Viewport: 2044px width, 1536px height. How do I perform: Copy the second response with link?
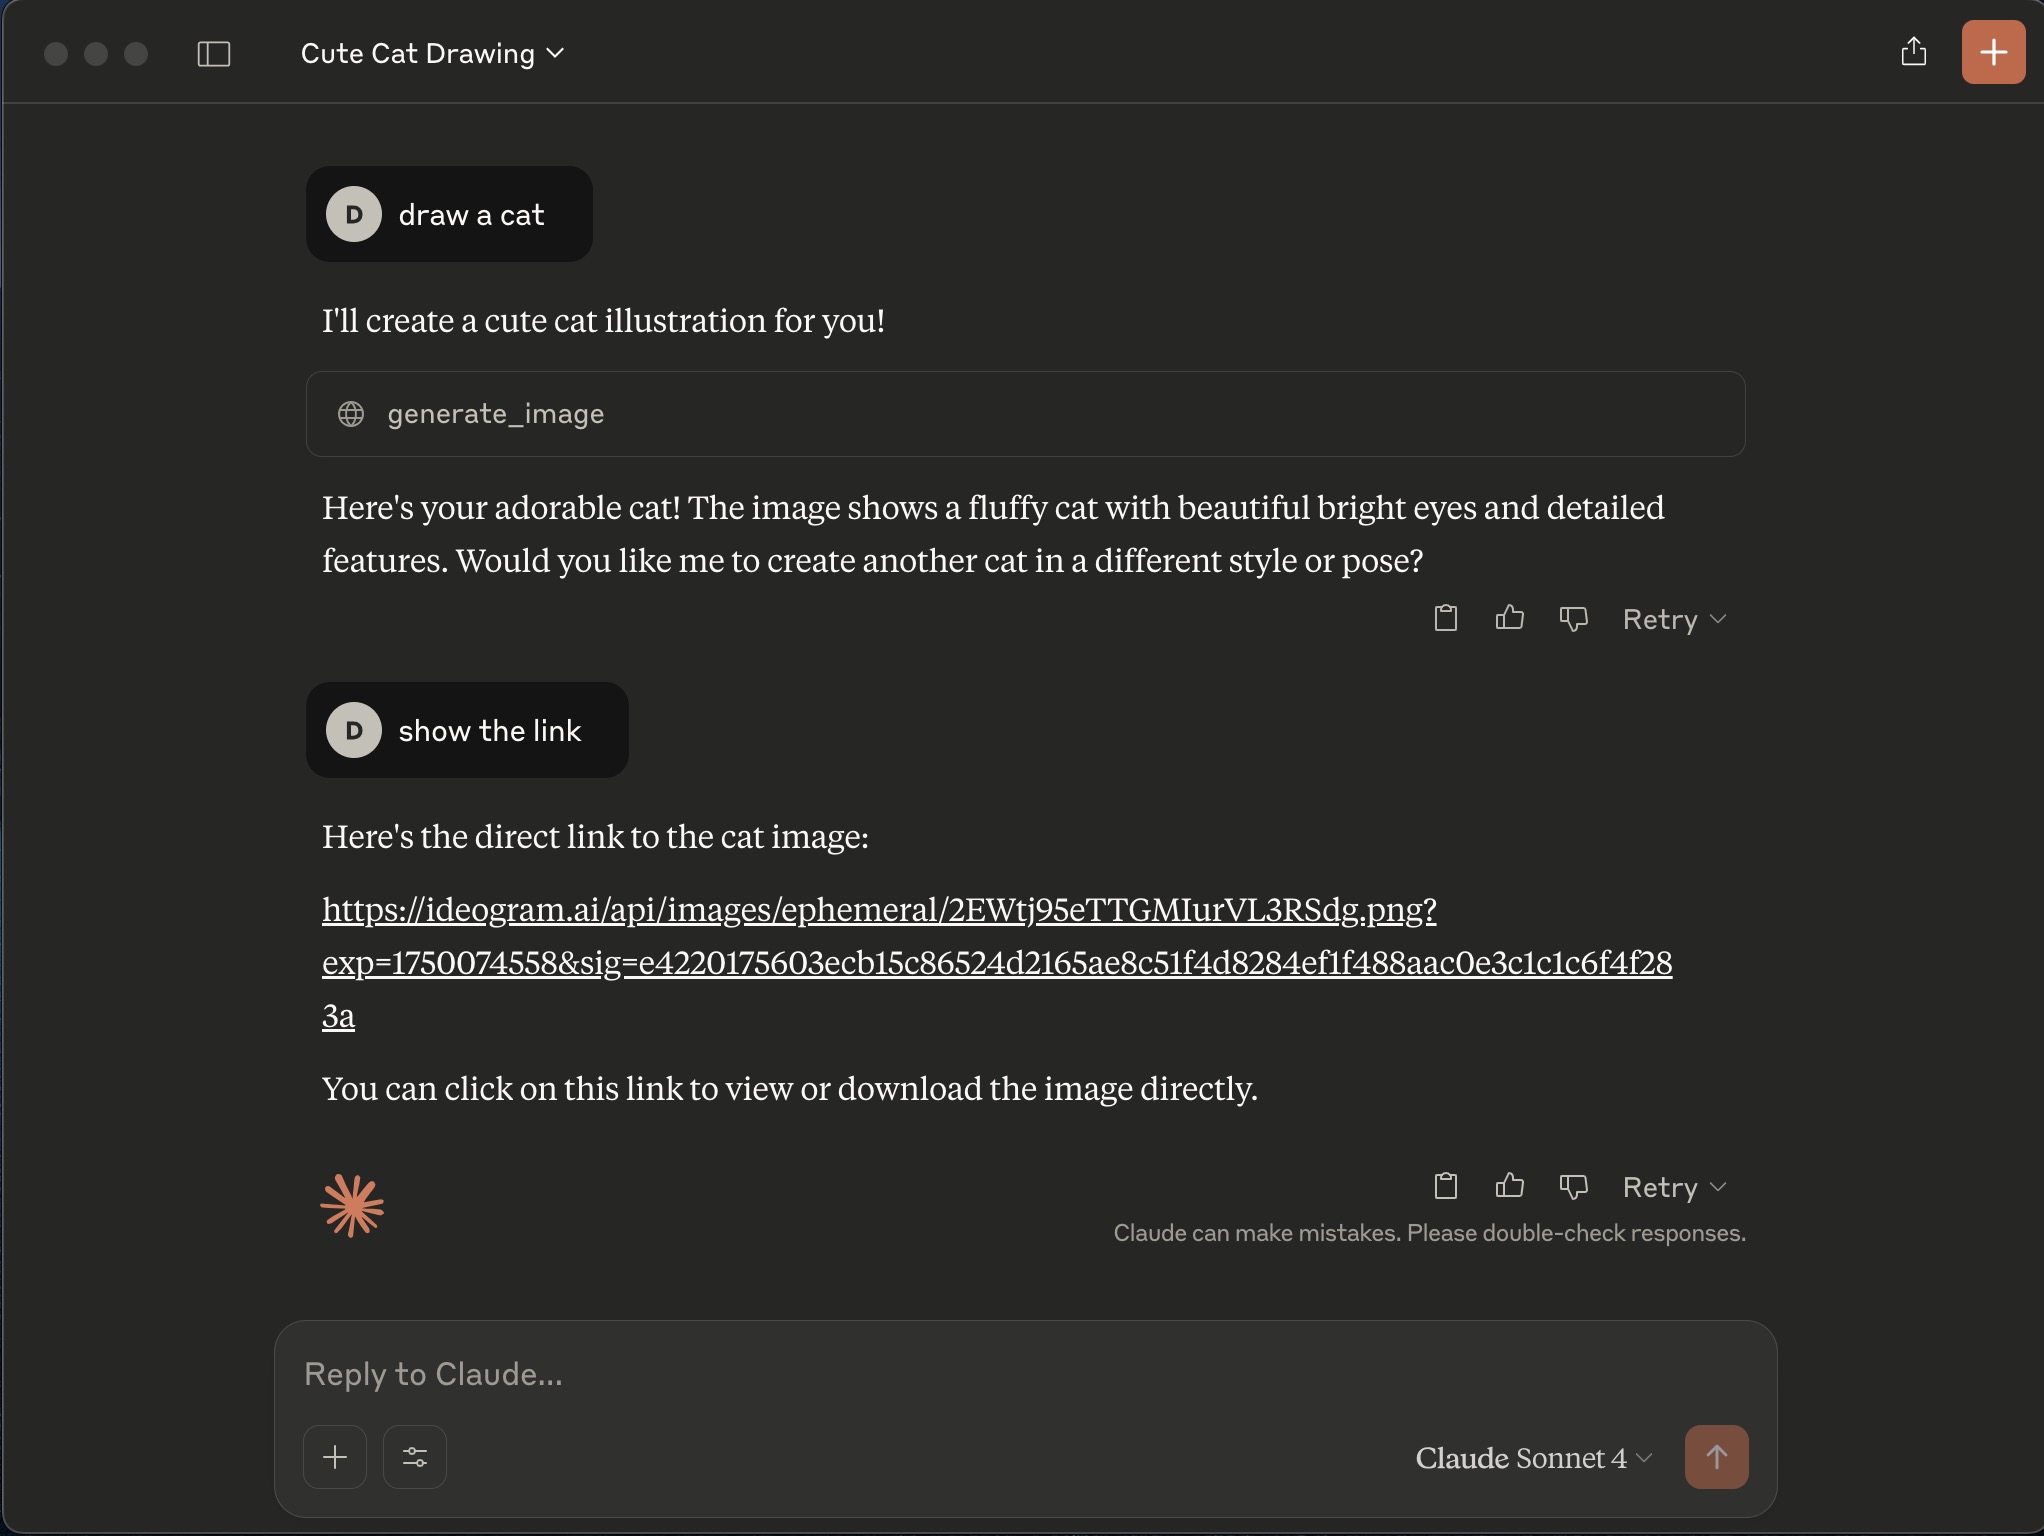pyautogui.click(x=1445, y=1187)
